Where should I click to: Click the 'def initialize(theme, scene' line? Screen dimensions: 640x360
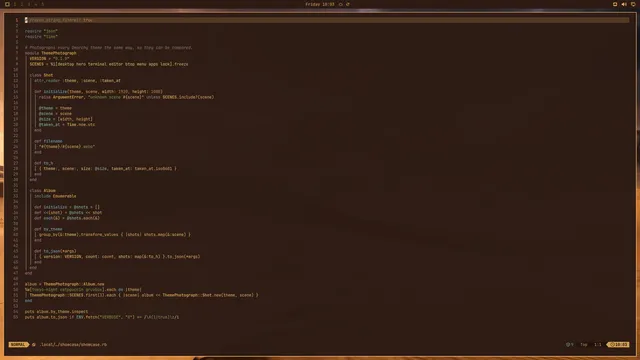click(98, 91)
